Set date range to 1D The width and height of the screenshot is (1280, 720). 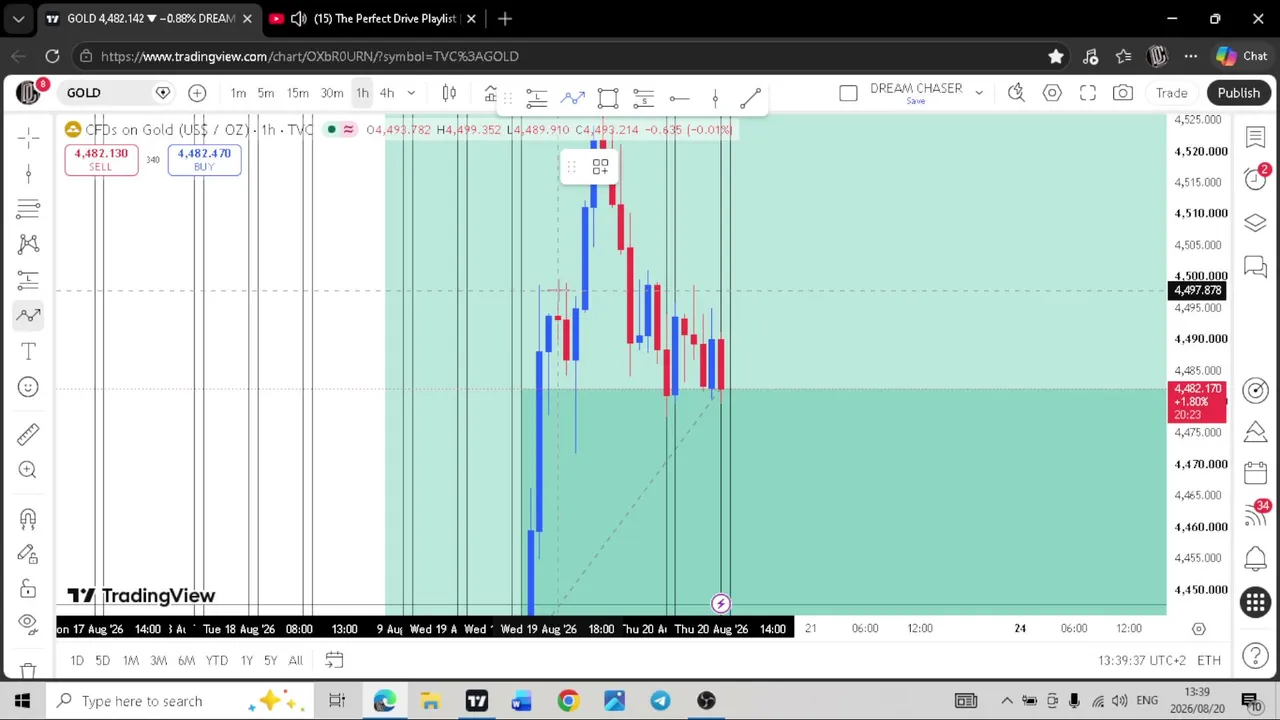(77, 660)
